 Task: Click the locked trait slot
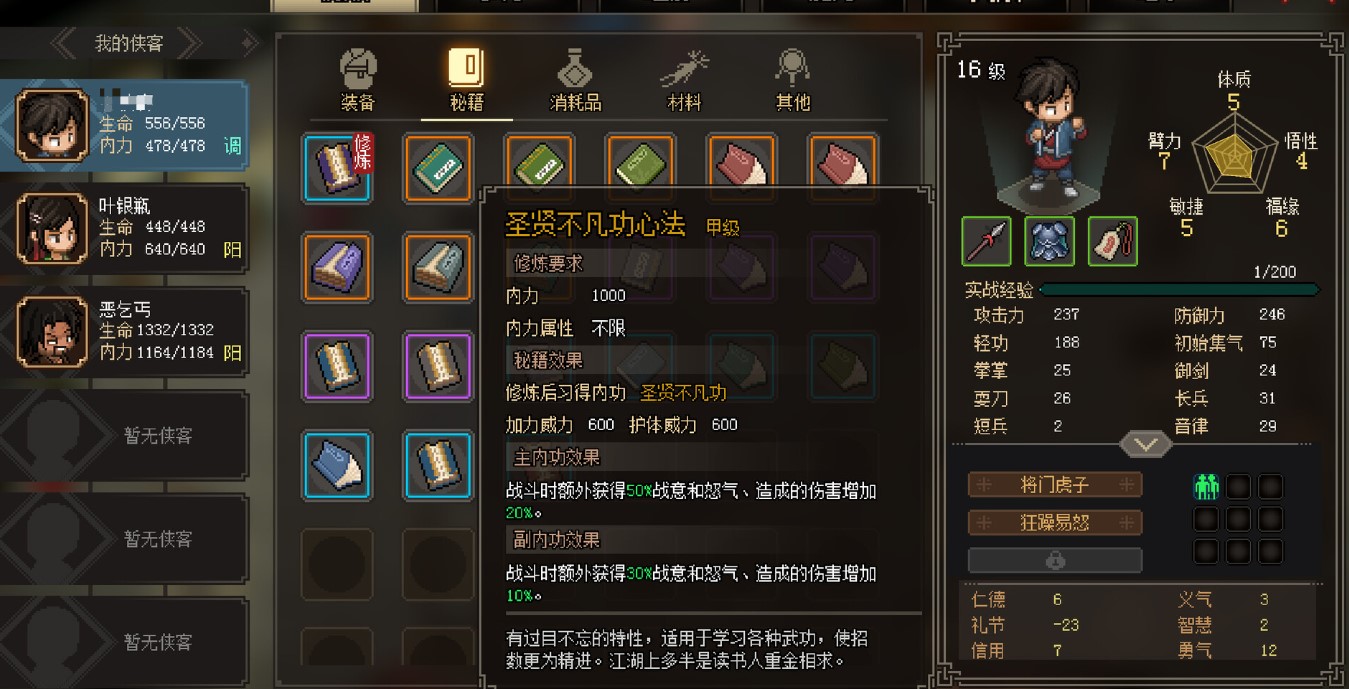[1055, 561]
